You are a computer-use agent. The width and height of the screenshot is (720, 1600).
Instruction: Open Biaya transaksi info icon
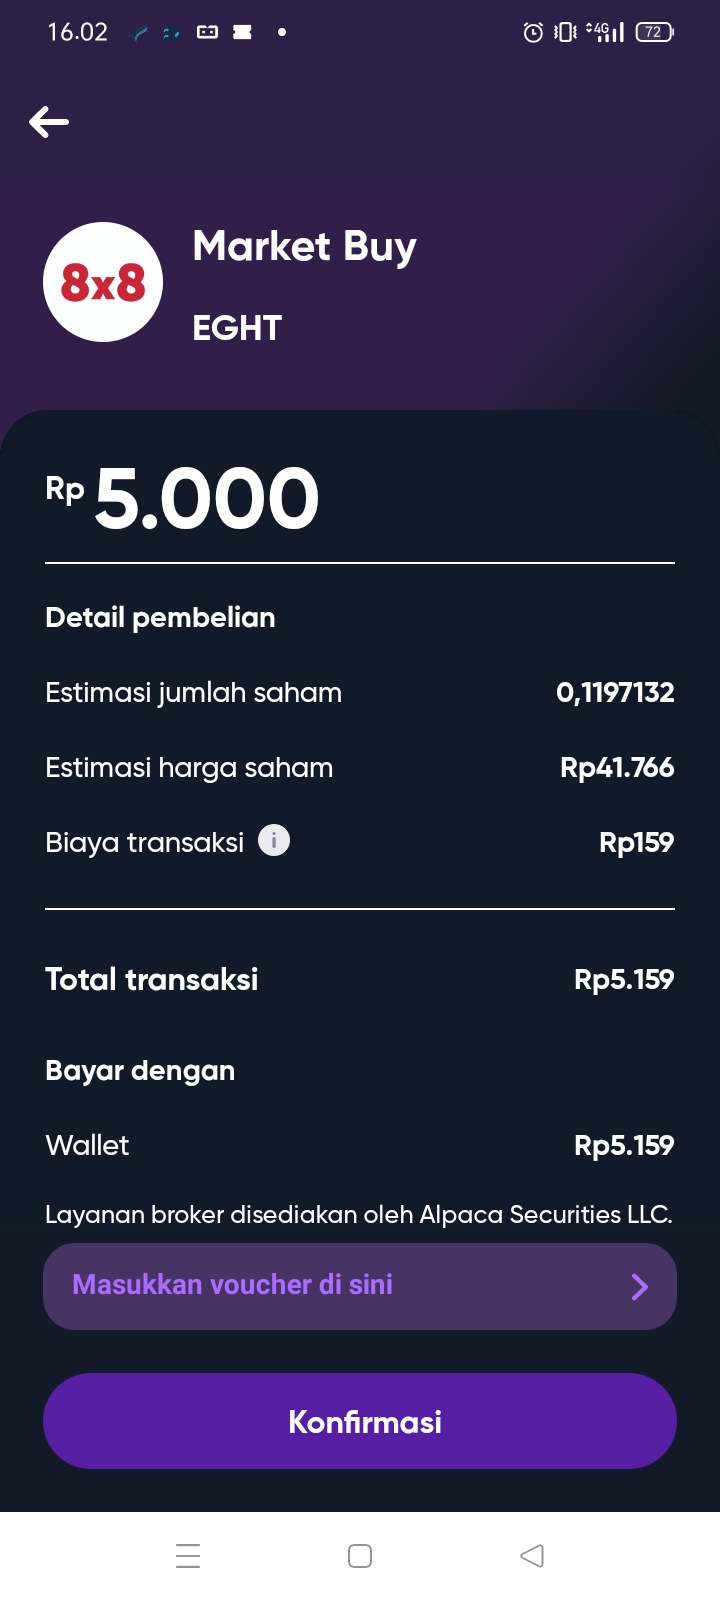[274, 840]
